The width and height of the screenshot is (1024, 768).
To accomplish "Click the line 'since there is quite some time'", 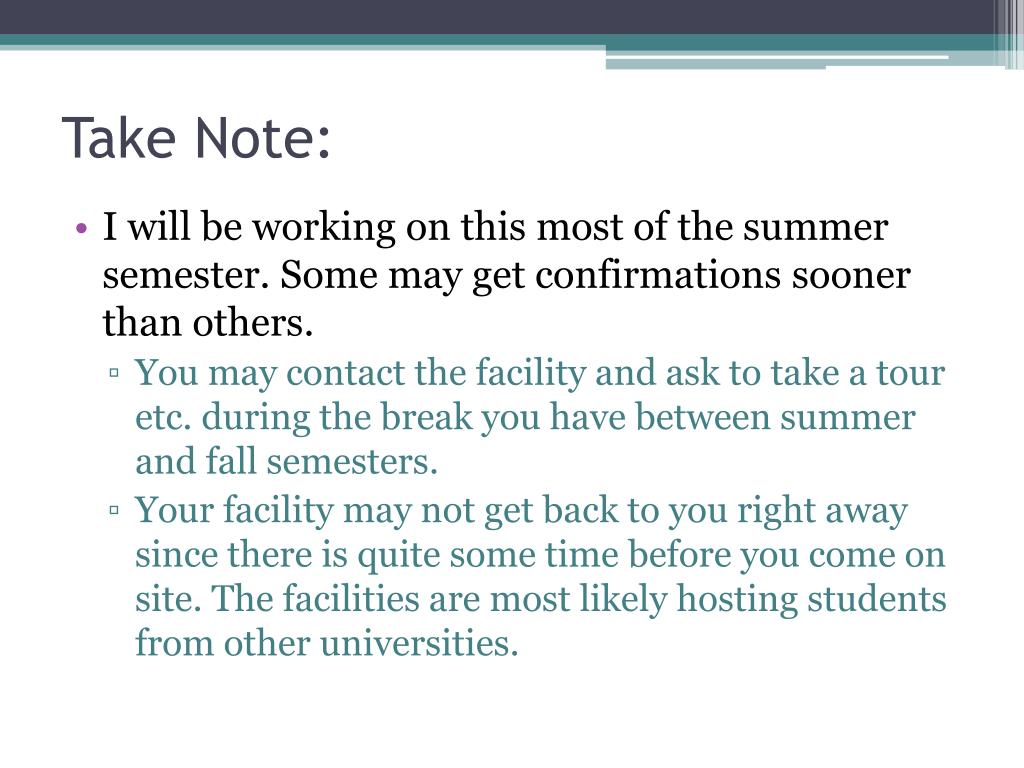I will click(x=540, y=555).
